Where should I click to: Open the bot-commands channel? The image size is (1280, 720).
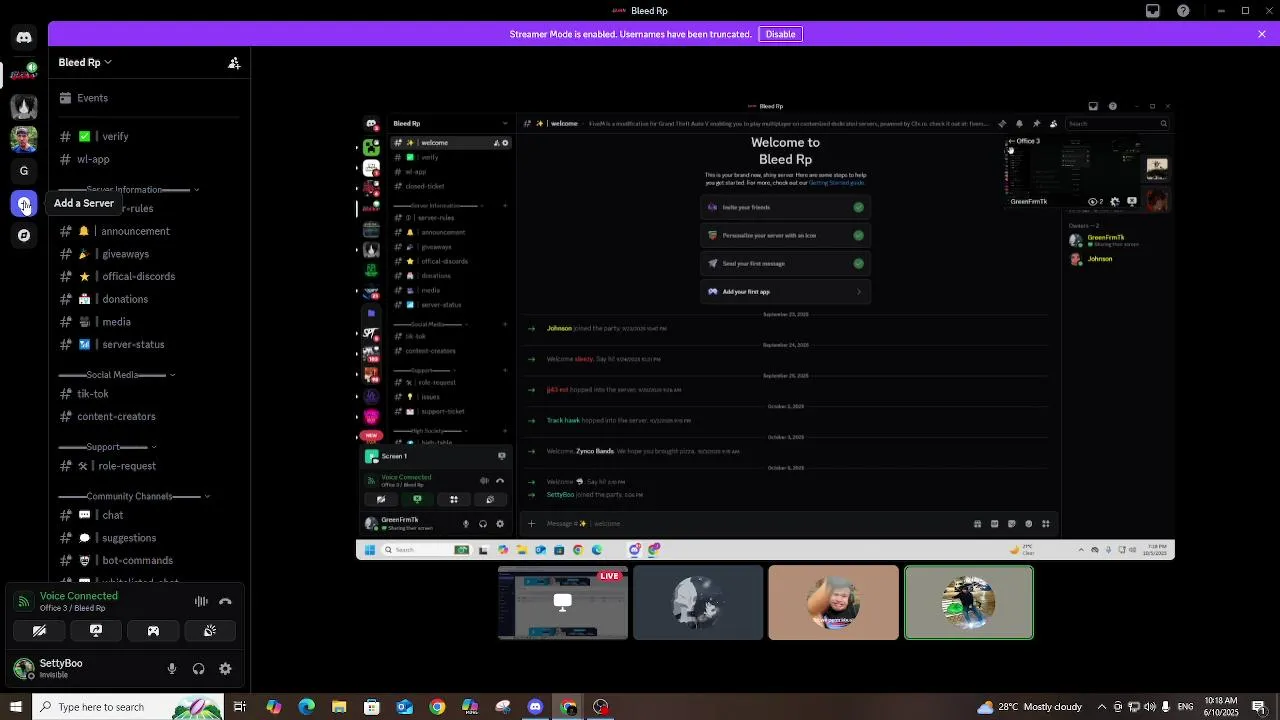(x=150, y=560)
